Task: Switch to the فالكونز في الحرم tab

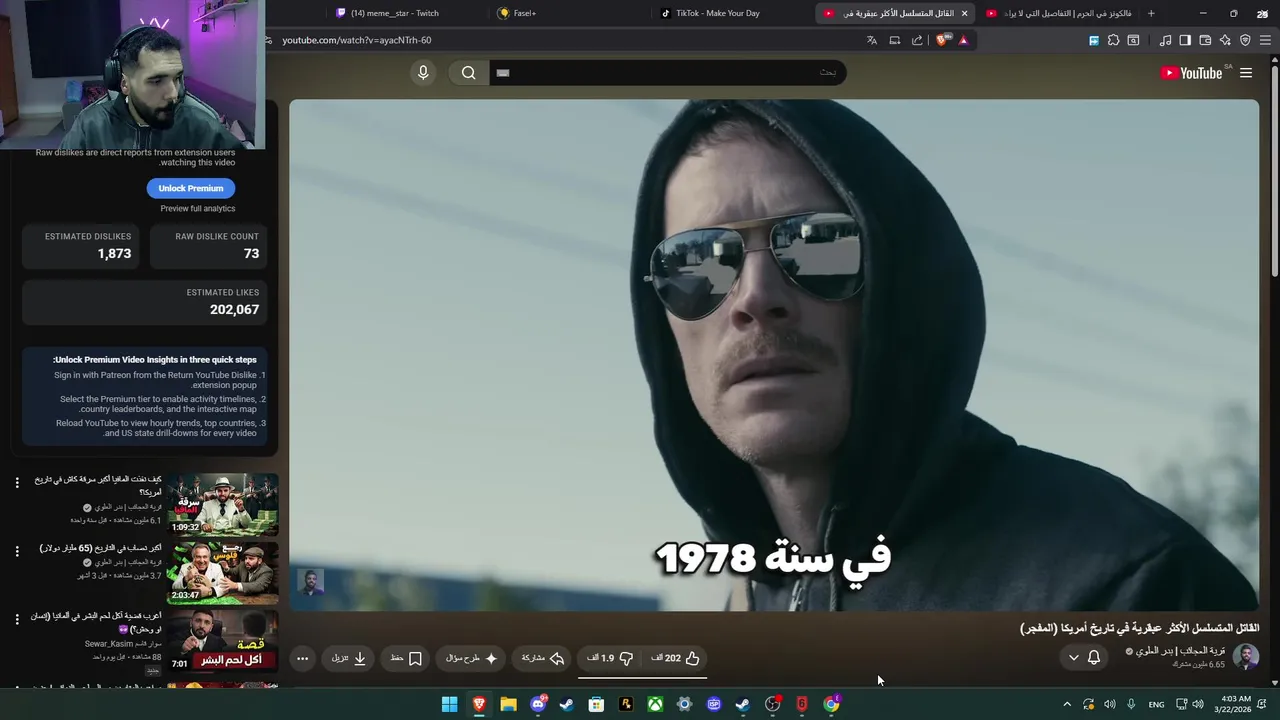Action: [1058, 13]
